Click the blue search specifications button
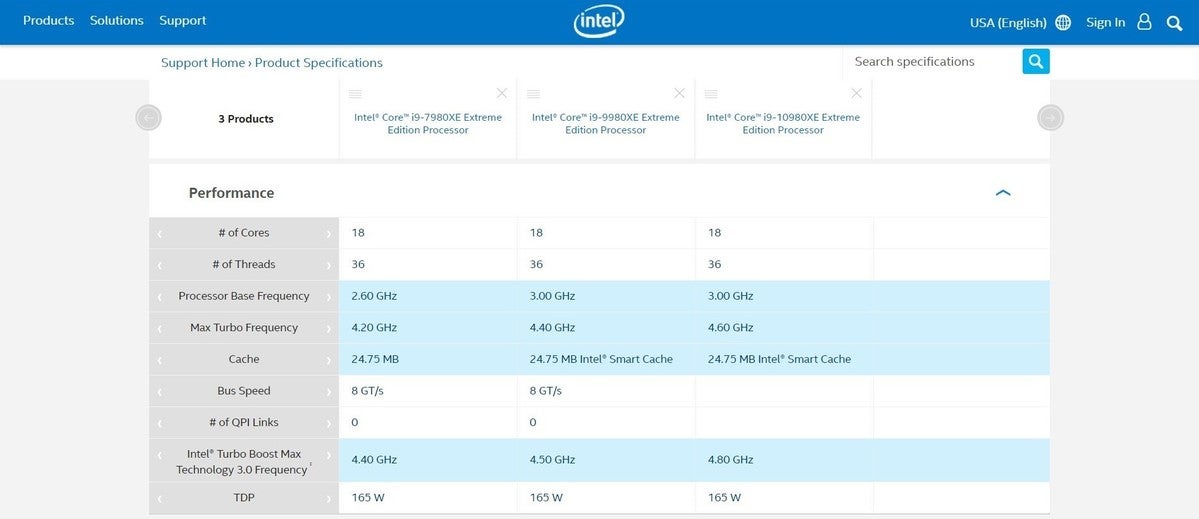The height and width of the screenshot is (519, 1199). click(x=1036, y=61)
